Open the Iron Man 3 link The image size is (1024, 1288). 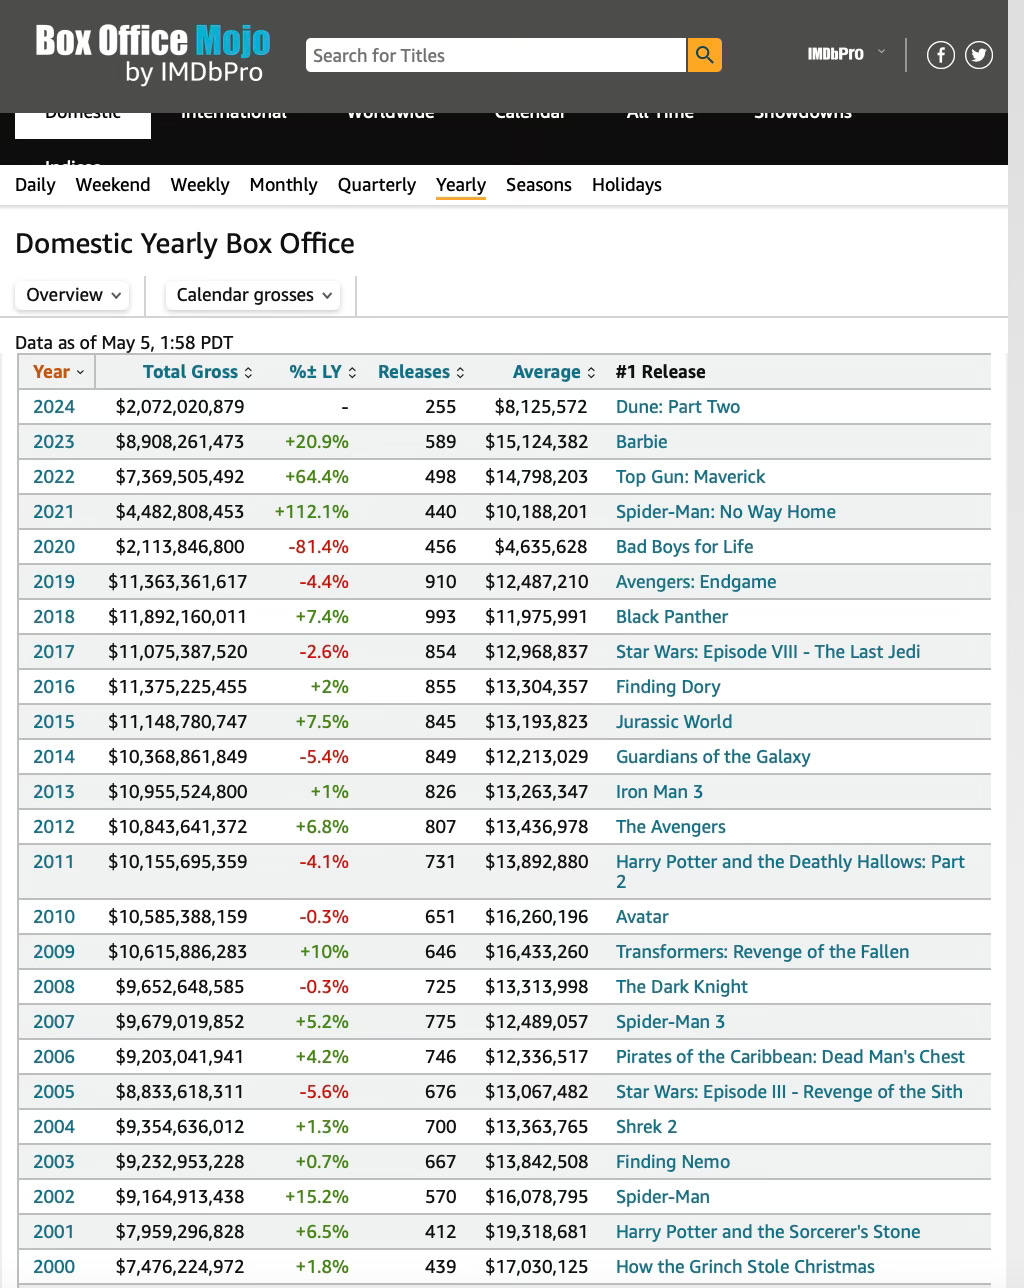[x=660, y=792]
